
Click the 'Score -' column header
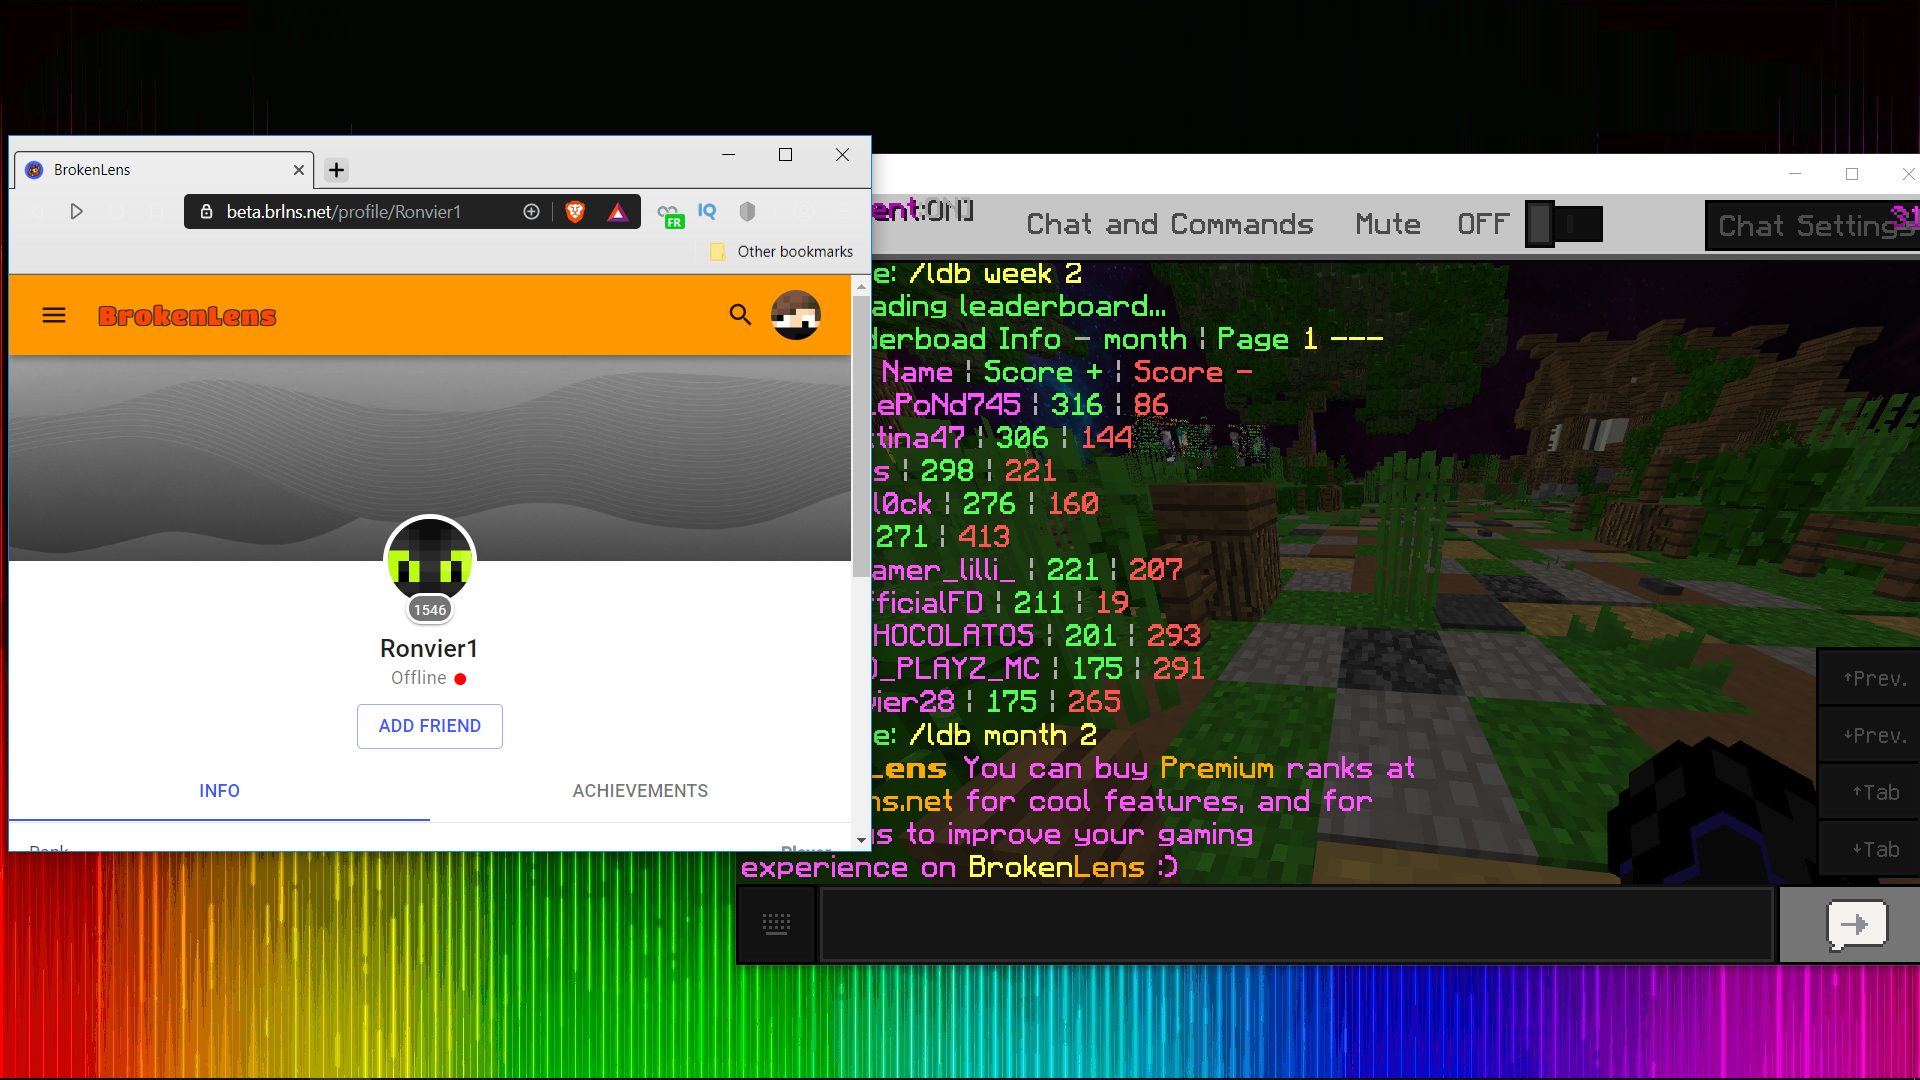coord(1192,372)
